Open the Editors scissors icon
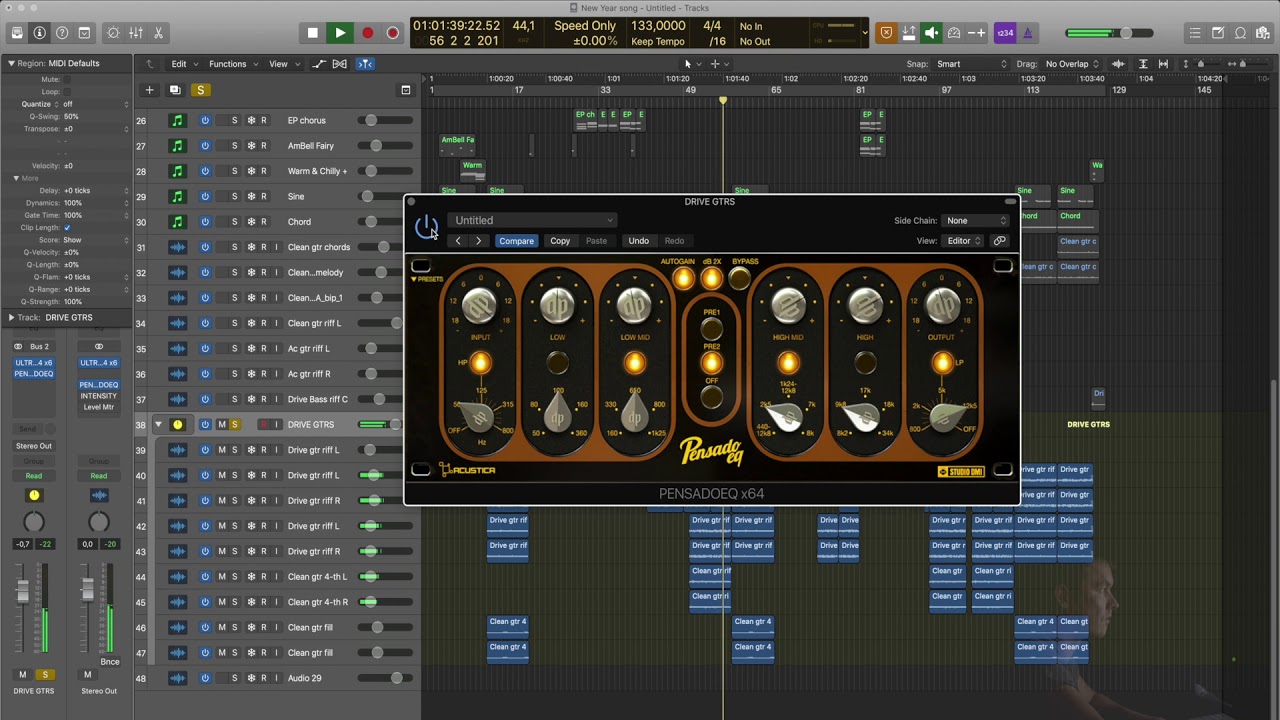The image size is (1280, 720). [158, 33]
